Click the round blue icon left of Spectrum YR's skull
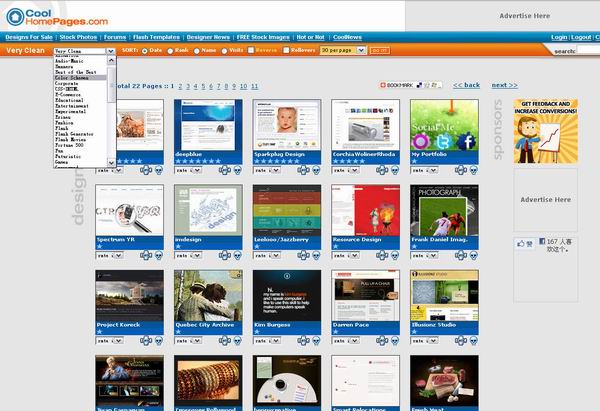The image size is (600, 411). coord(146,255)
